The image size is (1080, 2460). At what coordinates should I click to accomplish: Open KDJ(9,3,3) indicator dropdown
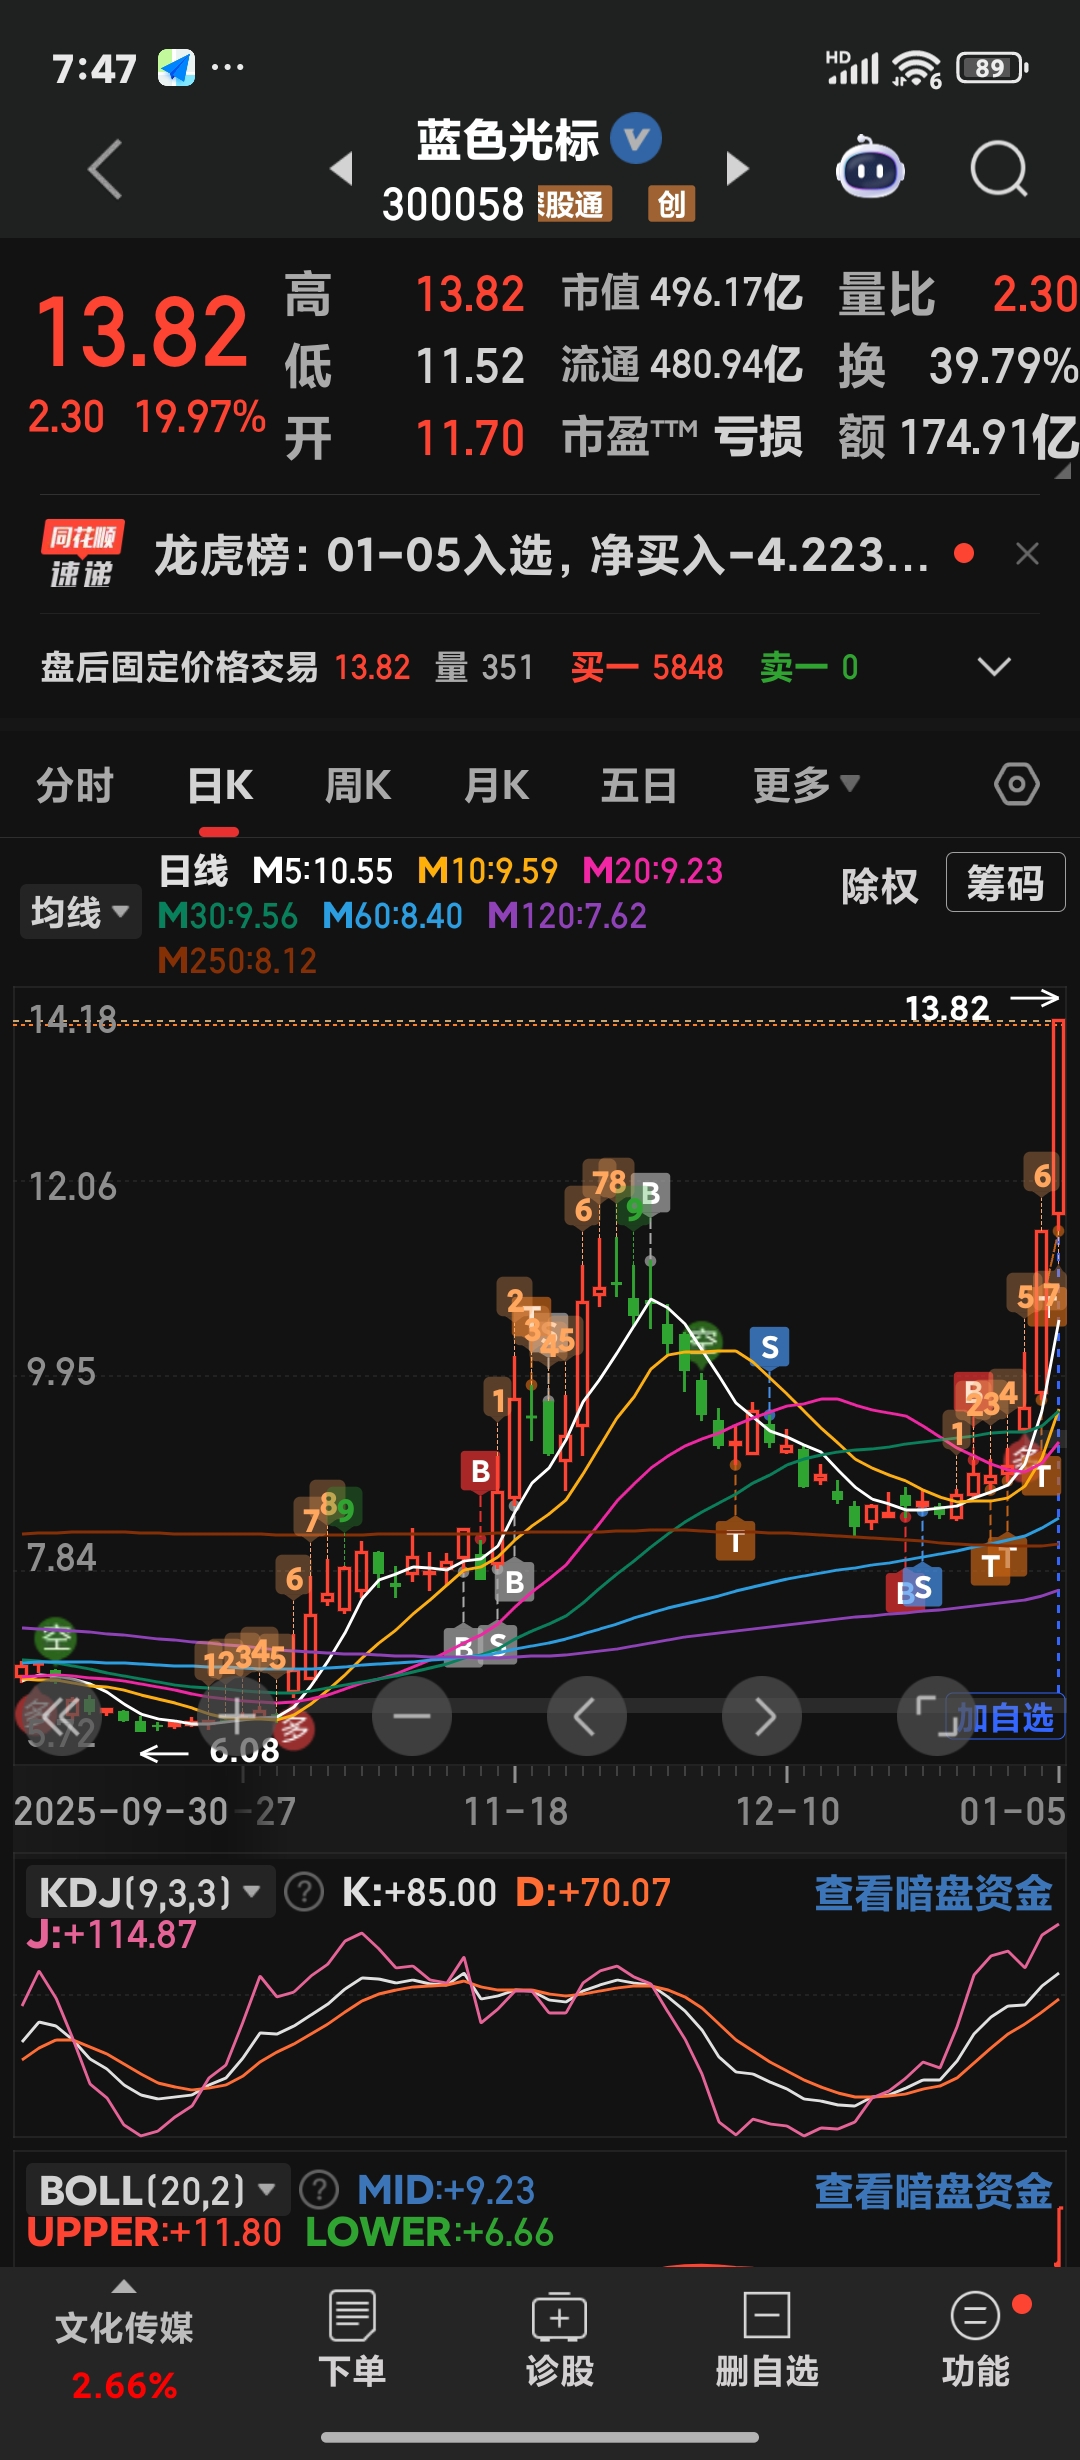coord(149,1892)
